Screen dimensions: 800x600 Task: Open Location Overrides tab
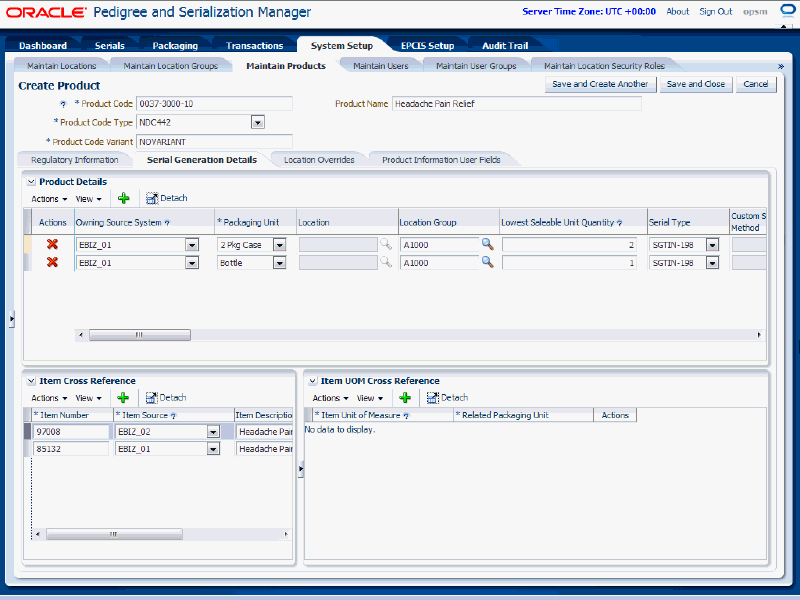click(319, 160)
